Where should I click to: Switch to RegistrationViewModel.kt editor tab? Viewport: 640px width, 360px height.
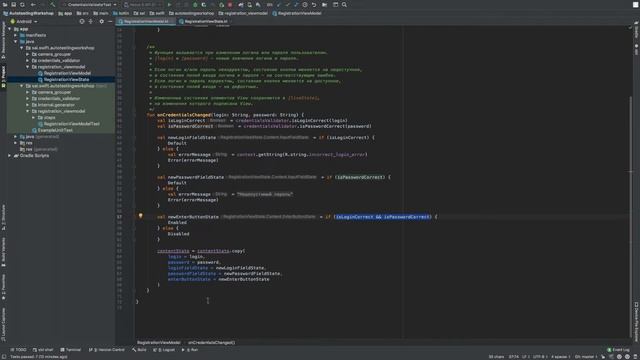pyautogui.click(x=146, y=21)
